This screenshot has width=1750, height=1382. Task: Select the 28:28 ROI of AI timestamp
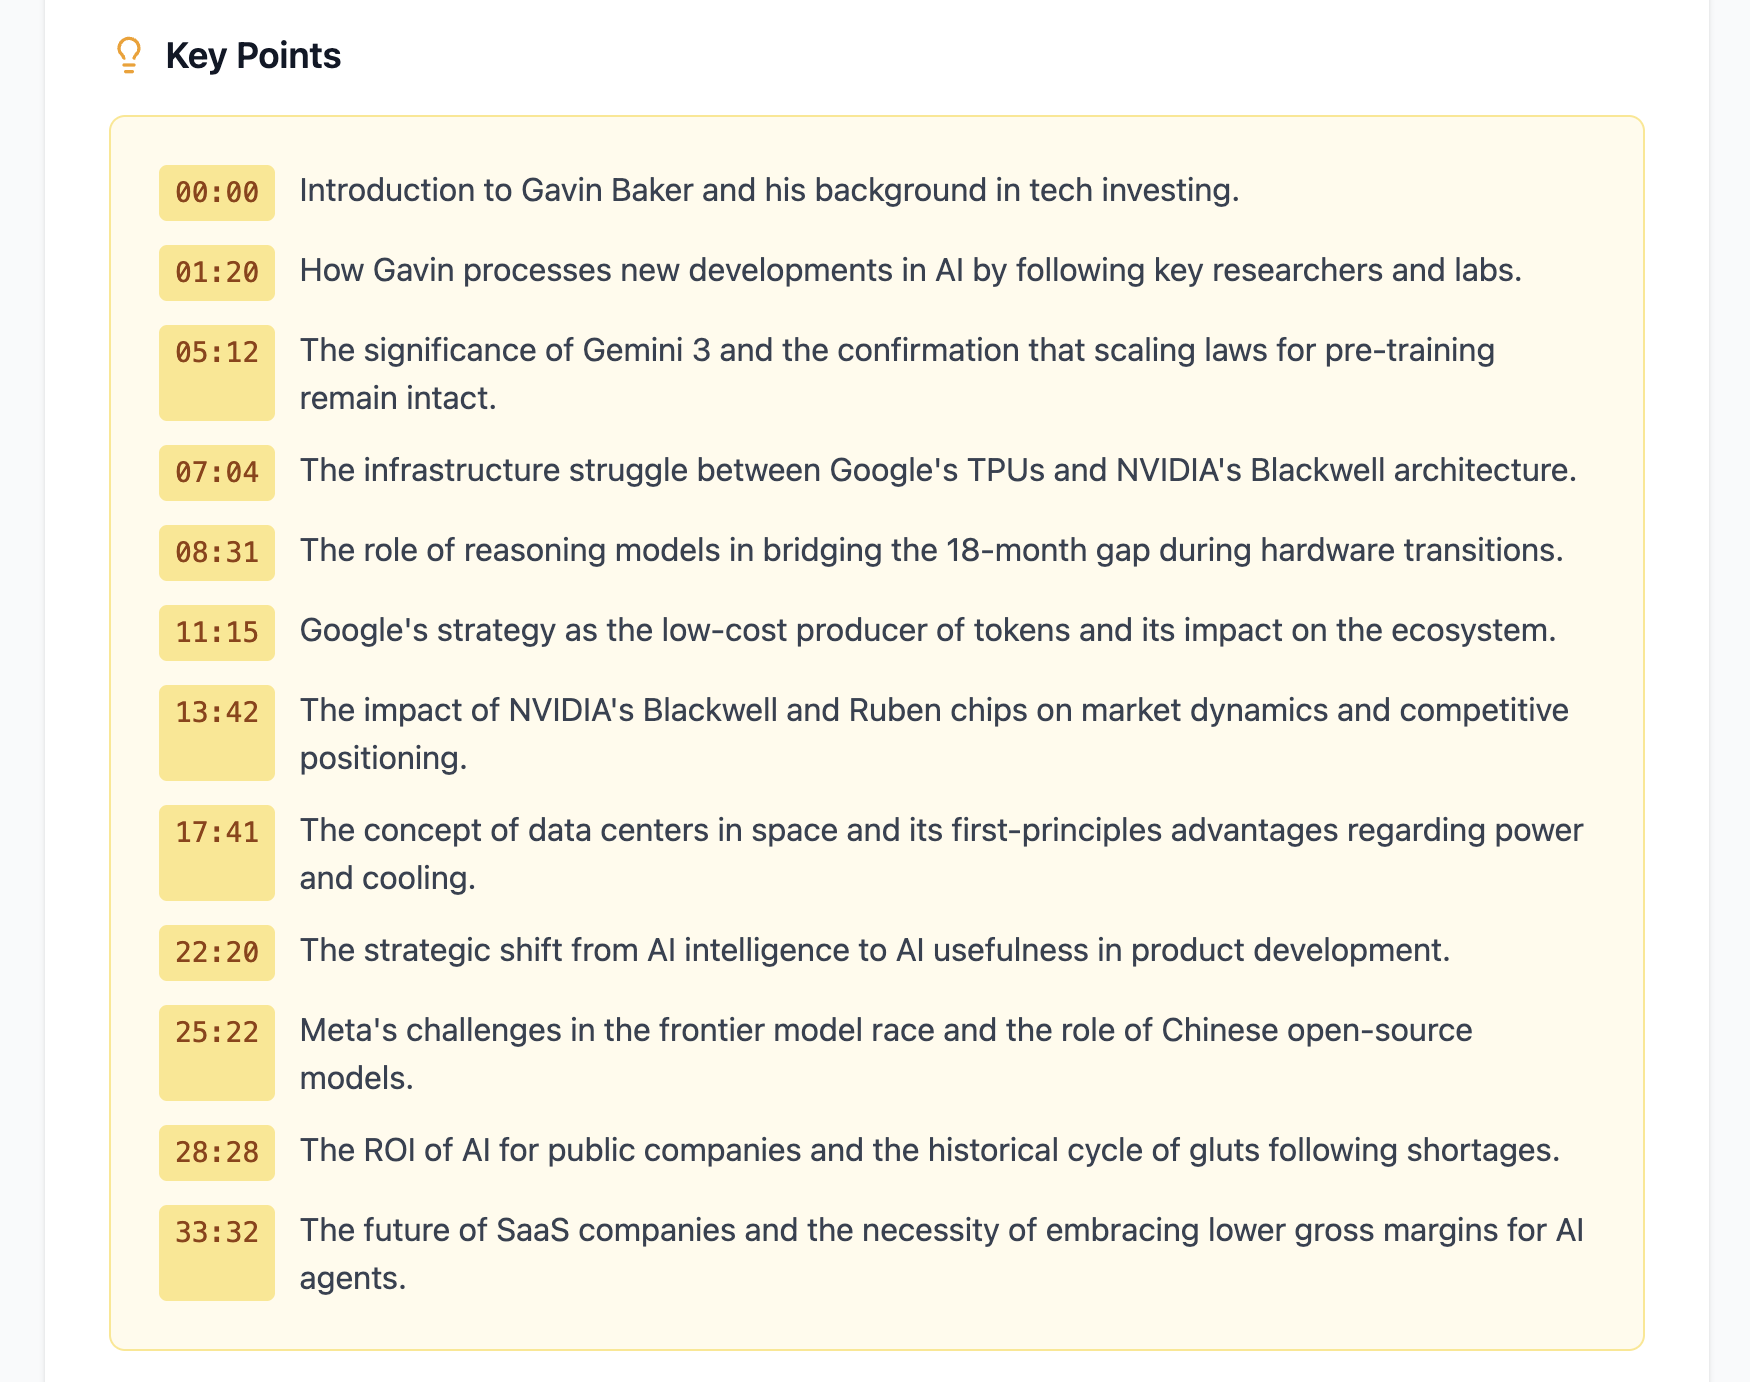click(x=216, y=1152)
